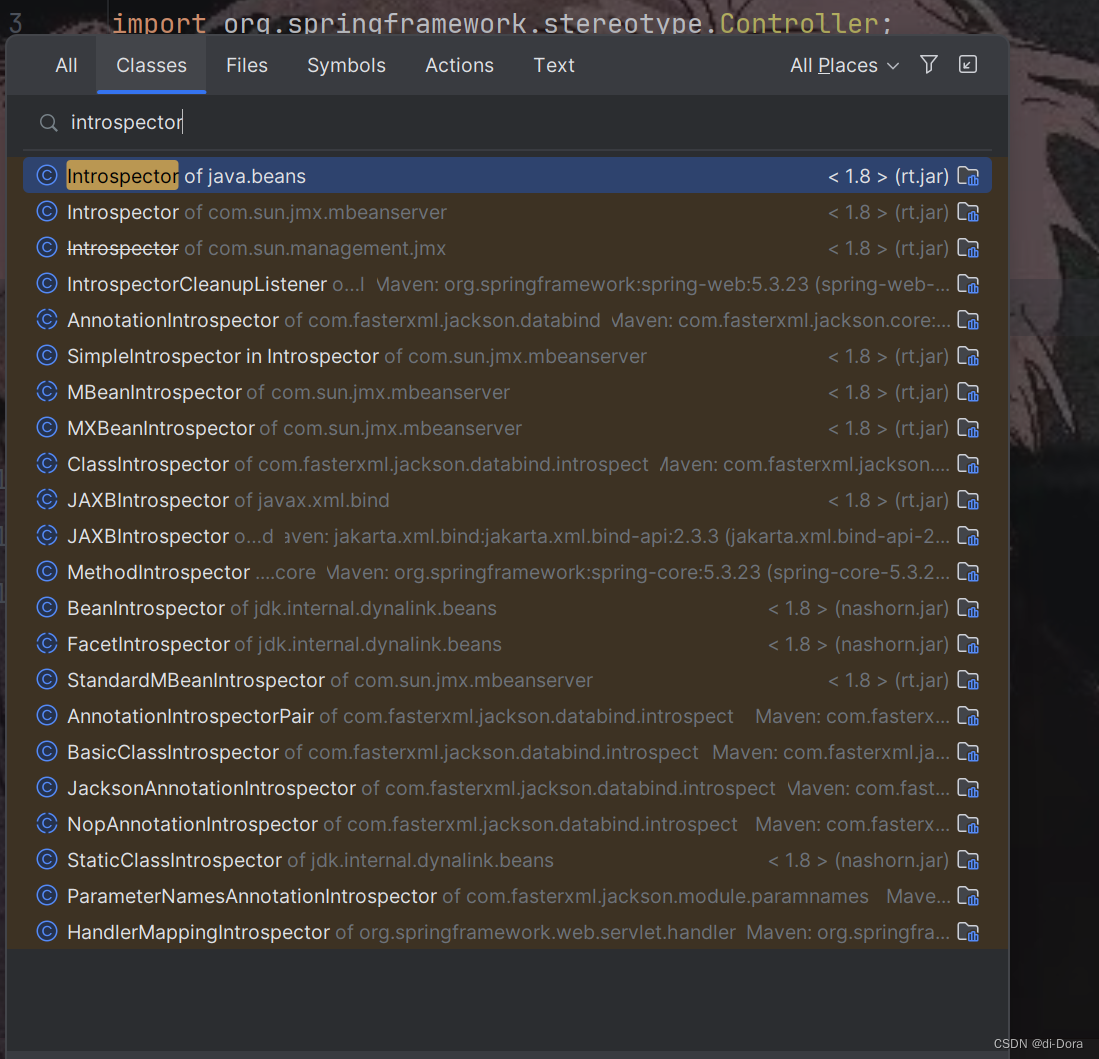Click the filter funnel icon
This screenshot has height=1059, width=1099.
tap(929, 64)
